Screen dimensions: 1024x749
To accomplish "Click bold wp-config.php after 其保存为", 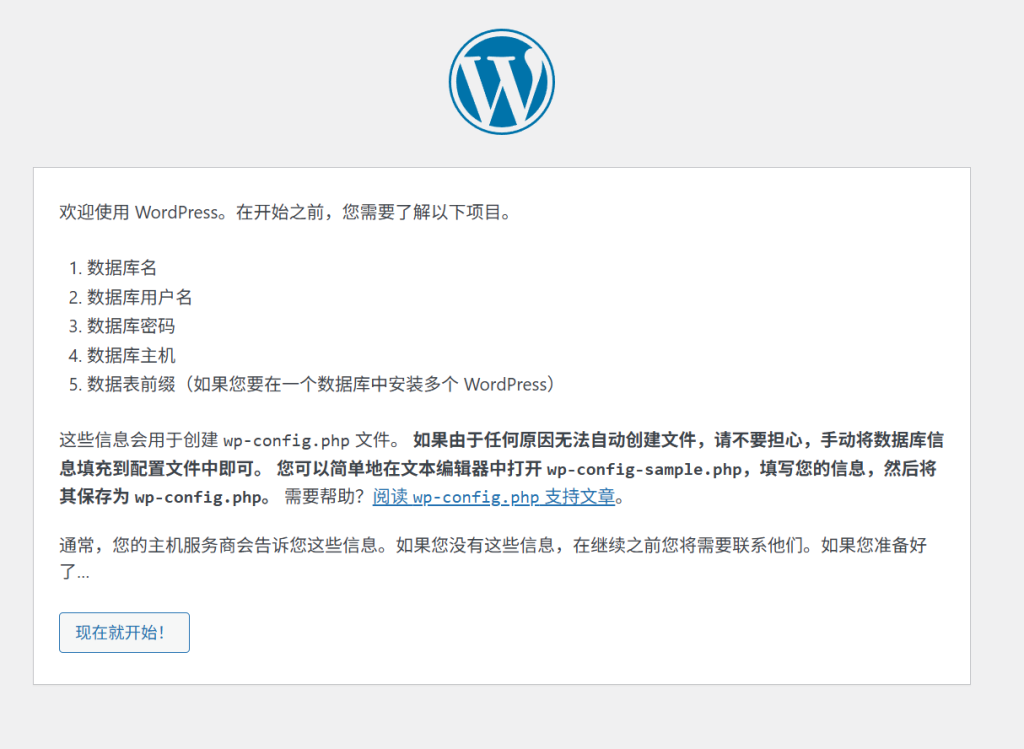I will [x=195, y=497].
